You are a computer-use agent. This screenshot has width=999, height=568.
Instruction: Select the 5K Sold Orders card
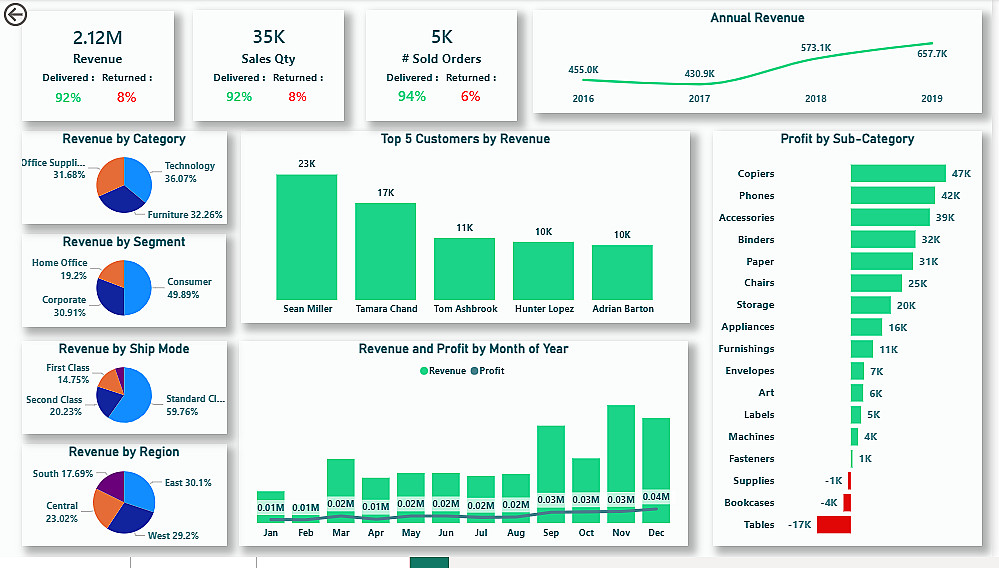(441, 66)
